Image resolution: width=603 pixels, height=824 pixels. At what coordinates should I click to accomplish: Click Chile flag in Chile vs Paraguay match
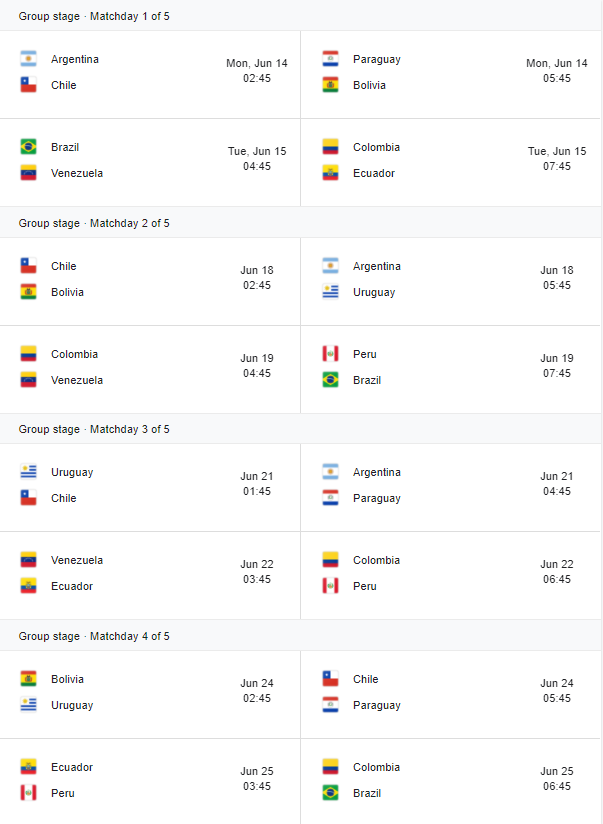tap(330, 678)
